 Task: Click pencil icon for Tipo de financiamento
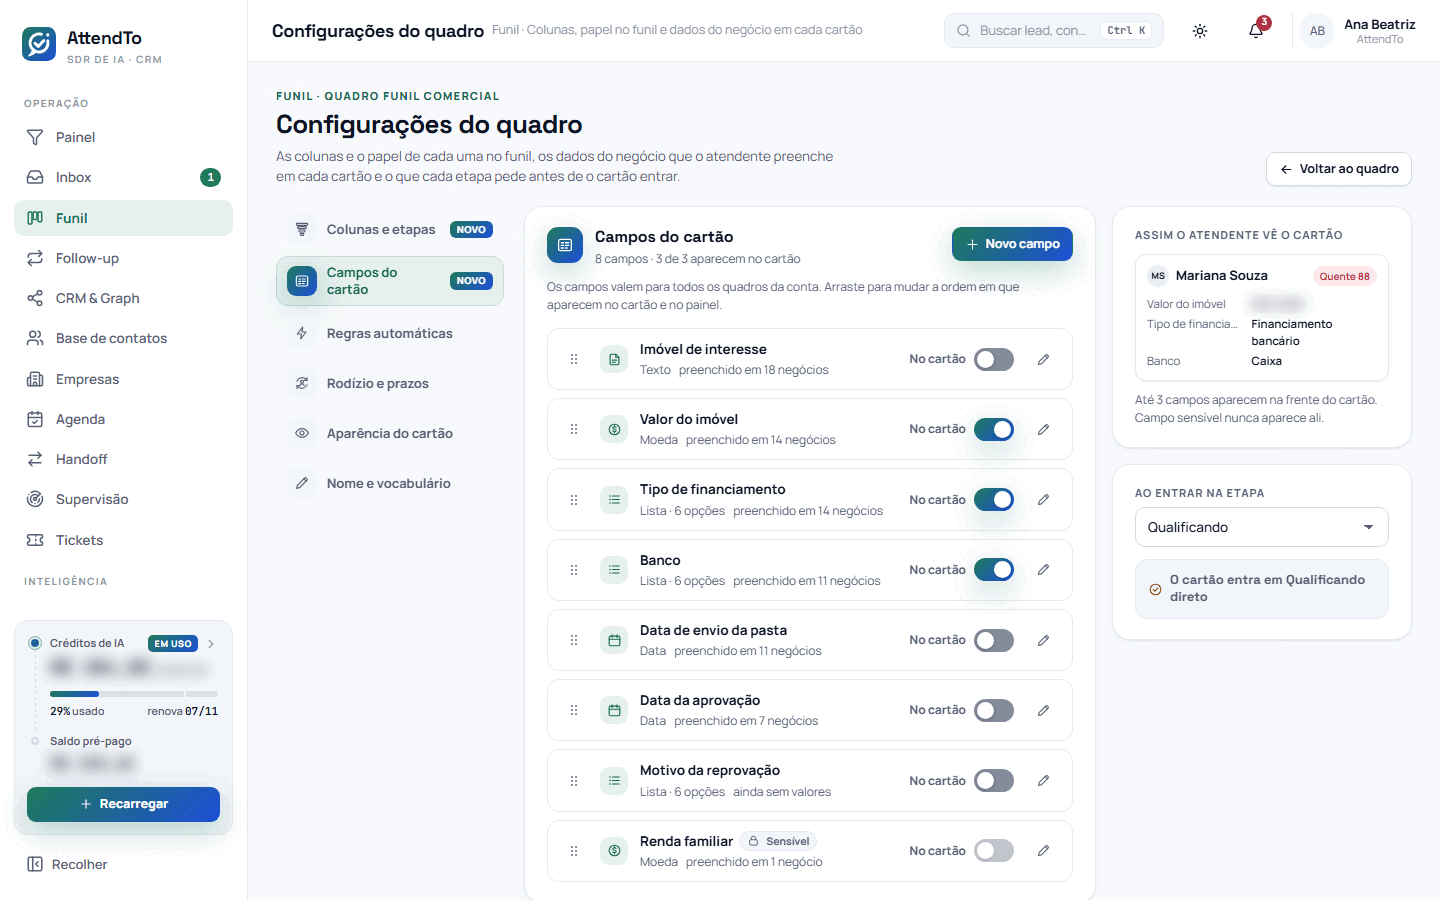click(x=1043, y=500)
